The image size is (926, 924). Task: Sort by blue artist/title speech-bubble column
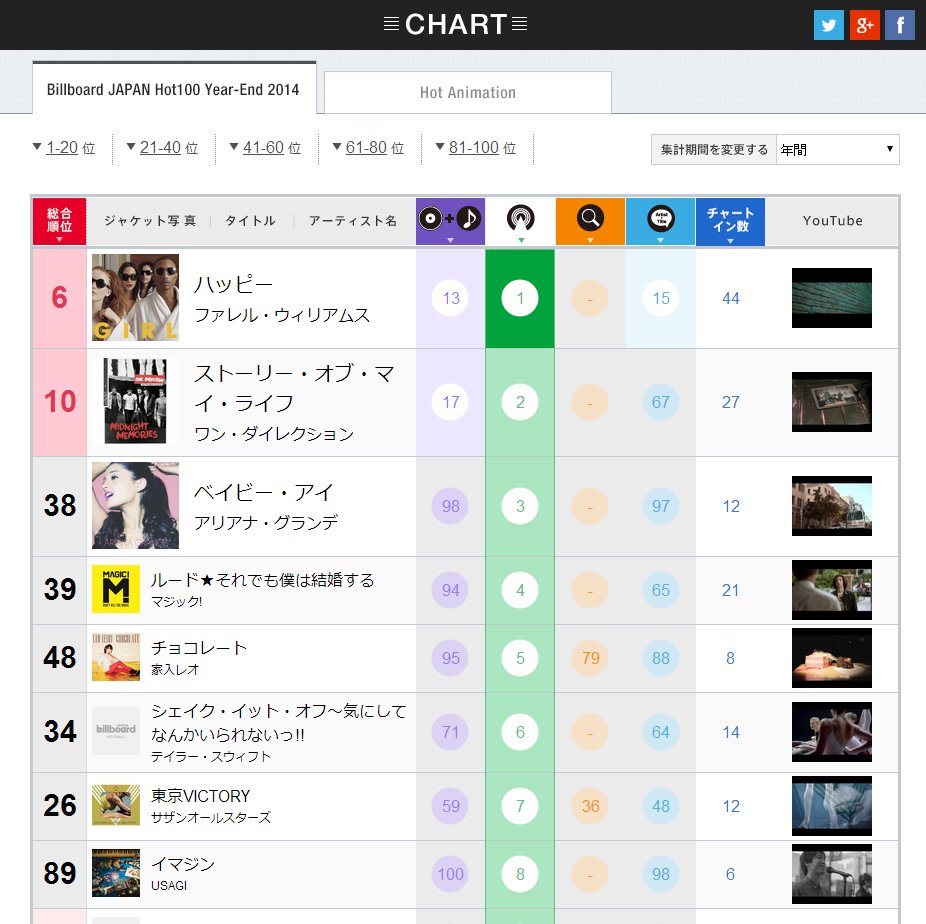660,221
